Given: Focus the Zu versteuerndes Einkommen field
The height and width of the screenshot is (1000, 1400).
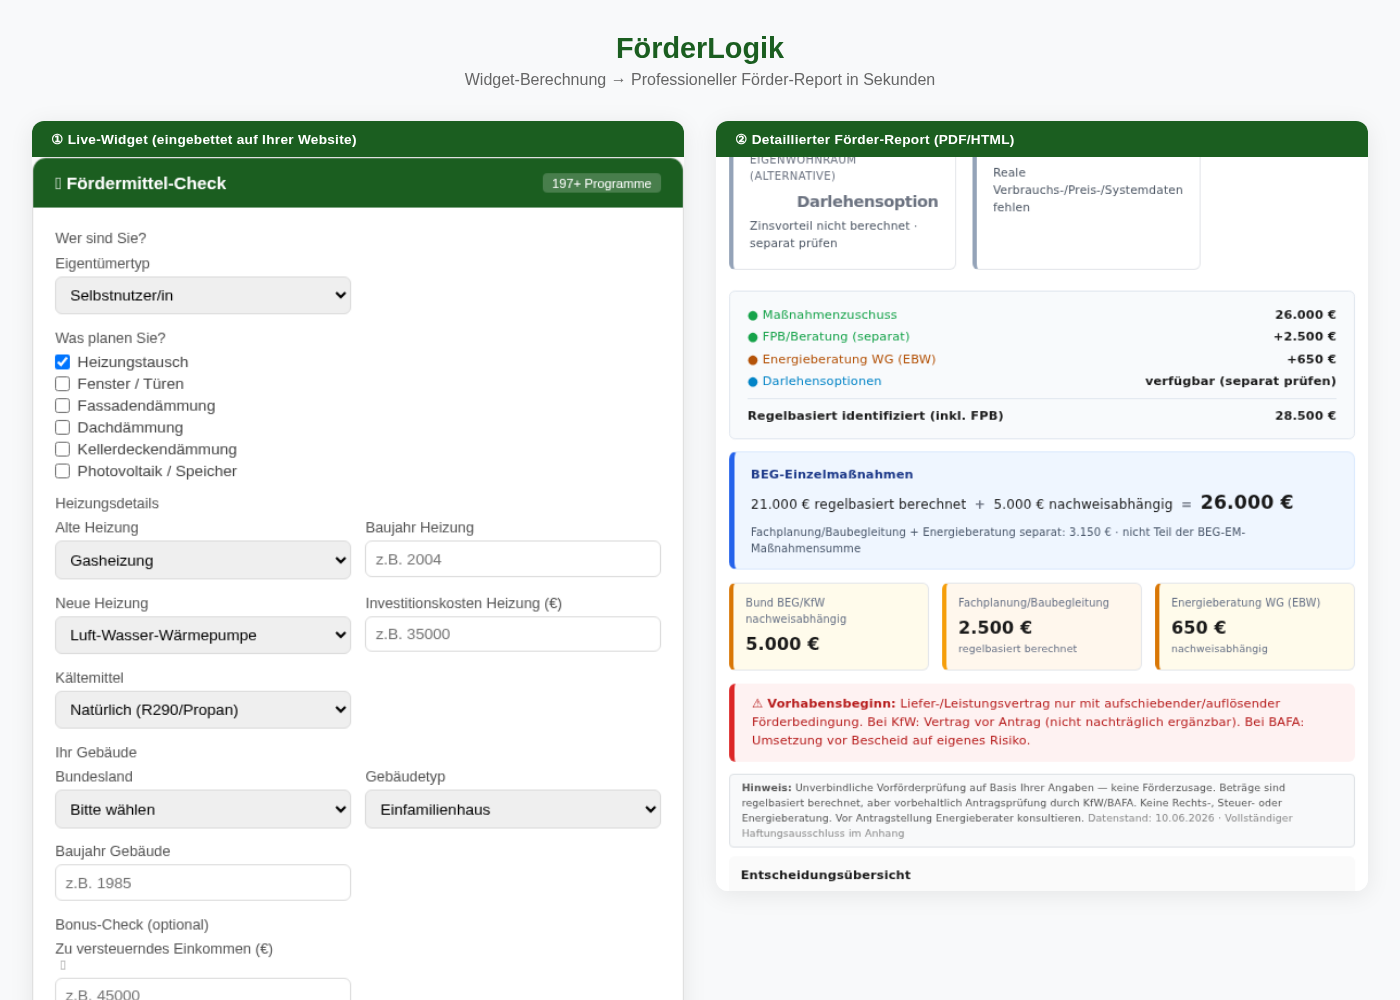Looking at the screenshot, I should click(203, 990).
